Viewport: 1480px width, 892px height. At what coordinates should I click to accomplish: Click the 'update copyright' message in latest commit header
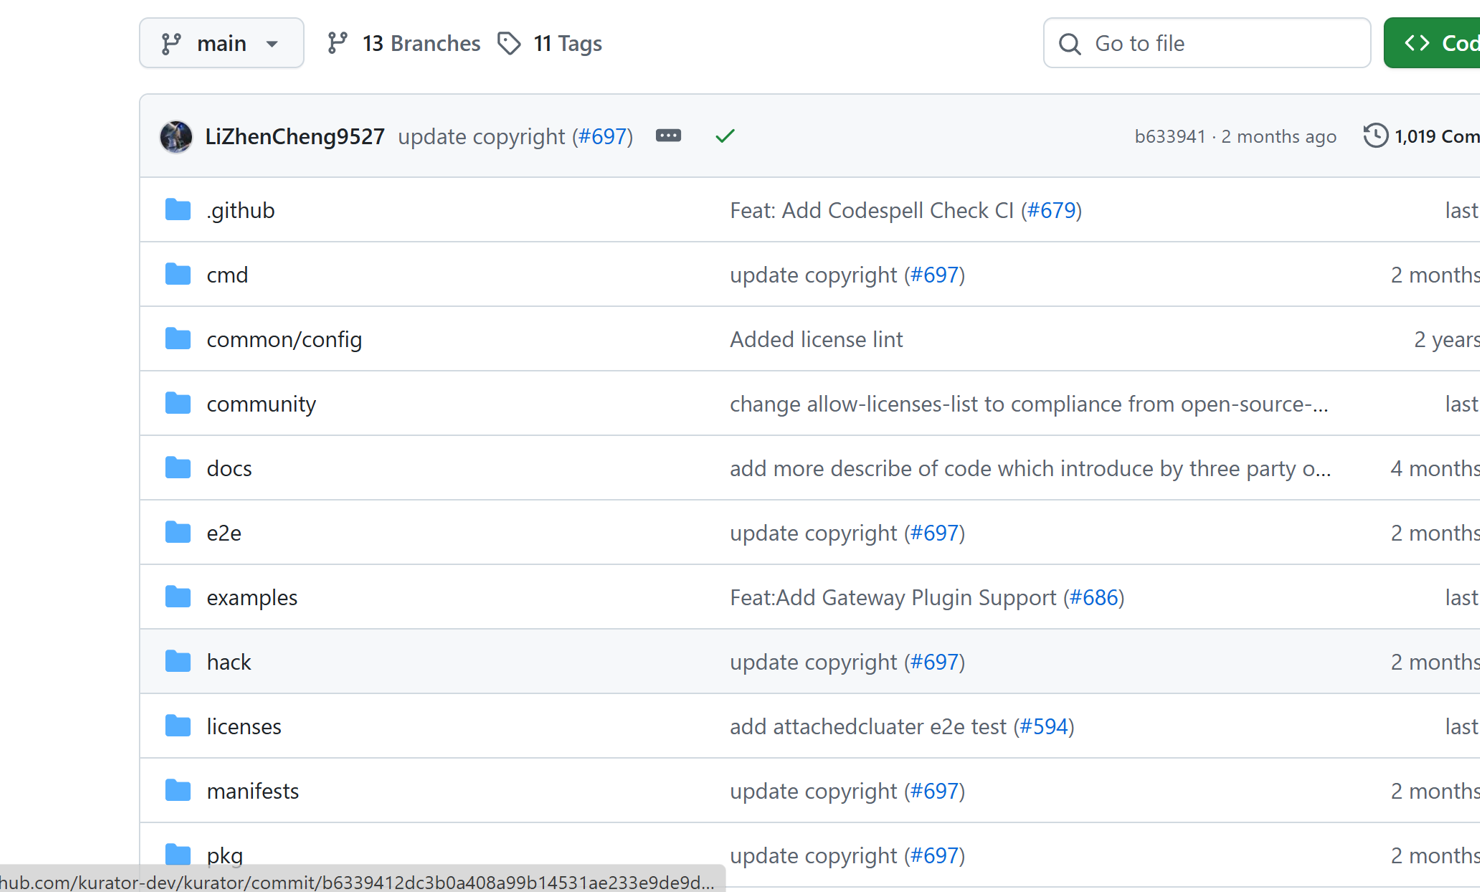point(481,136)
